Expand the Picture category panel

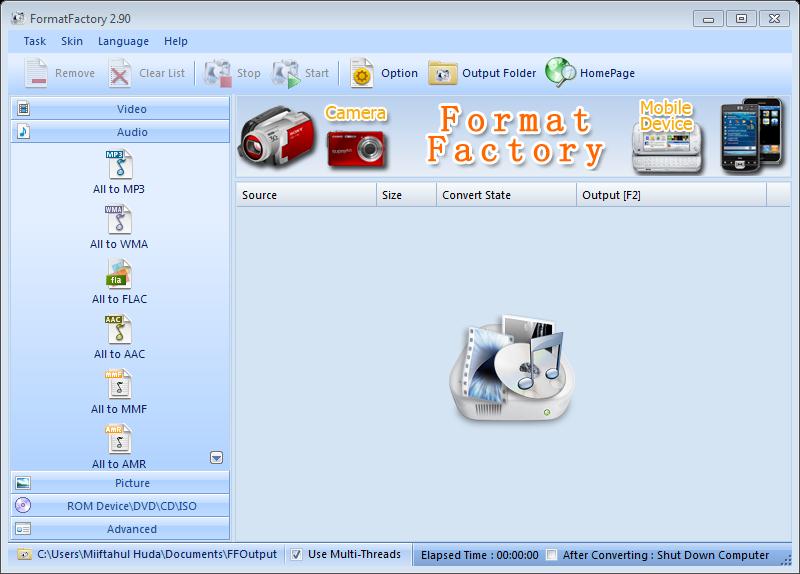coord(120,483)
